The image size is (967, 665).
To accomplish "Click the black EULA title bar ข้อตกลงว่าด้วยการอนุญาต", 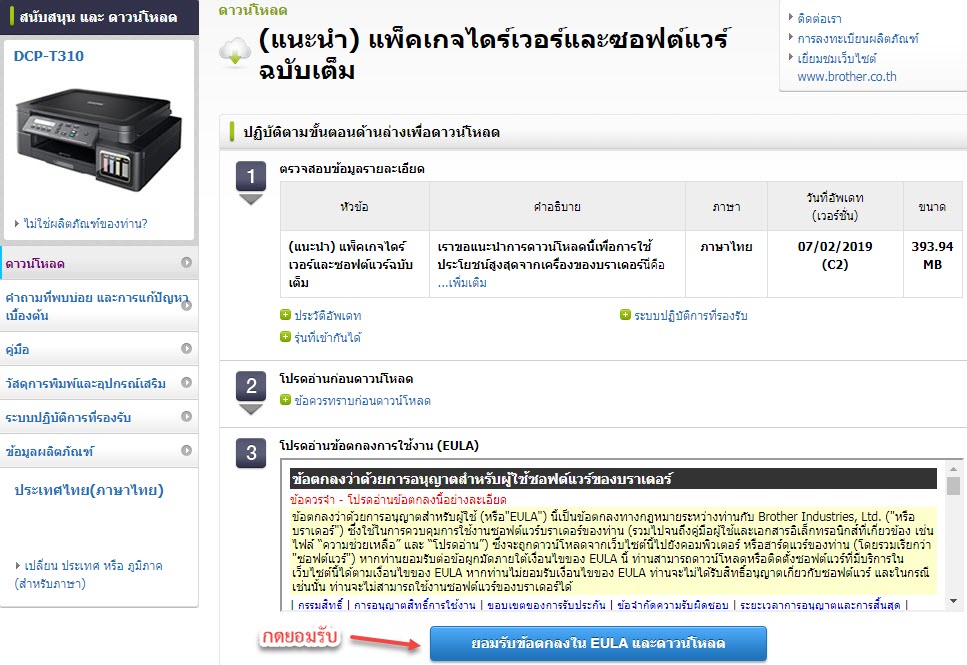I will pos(613,479).
